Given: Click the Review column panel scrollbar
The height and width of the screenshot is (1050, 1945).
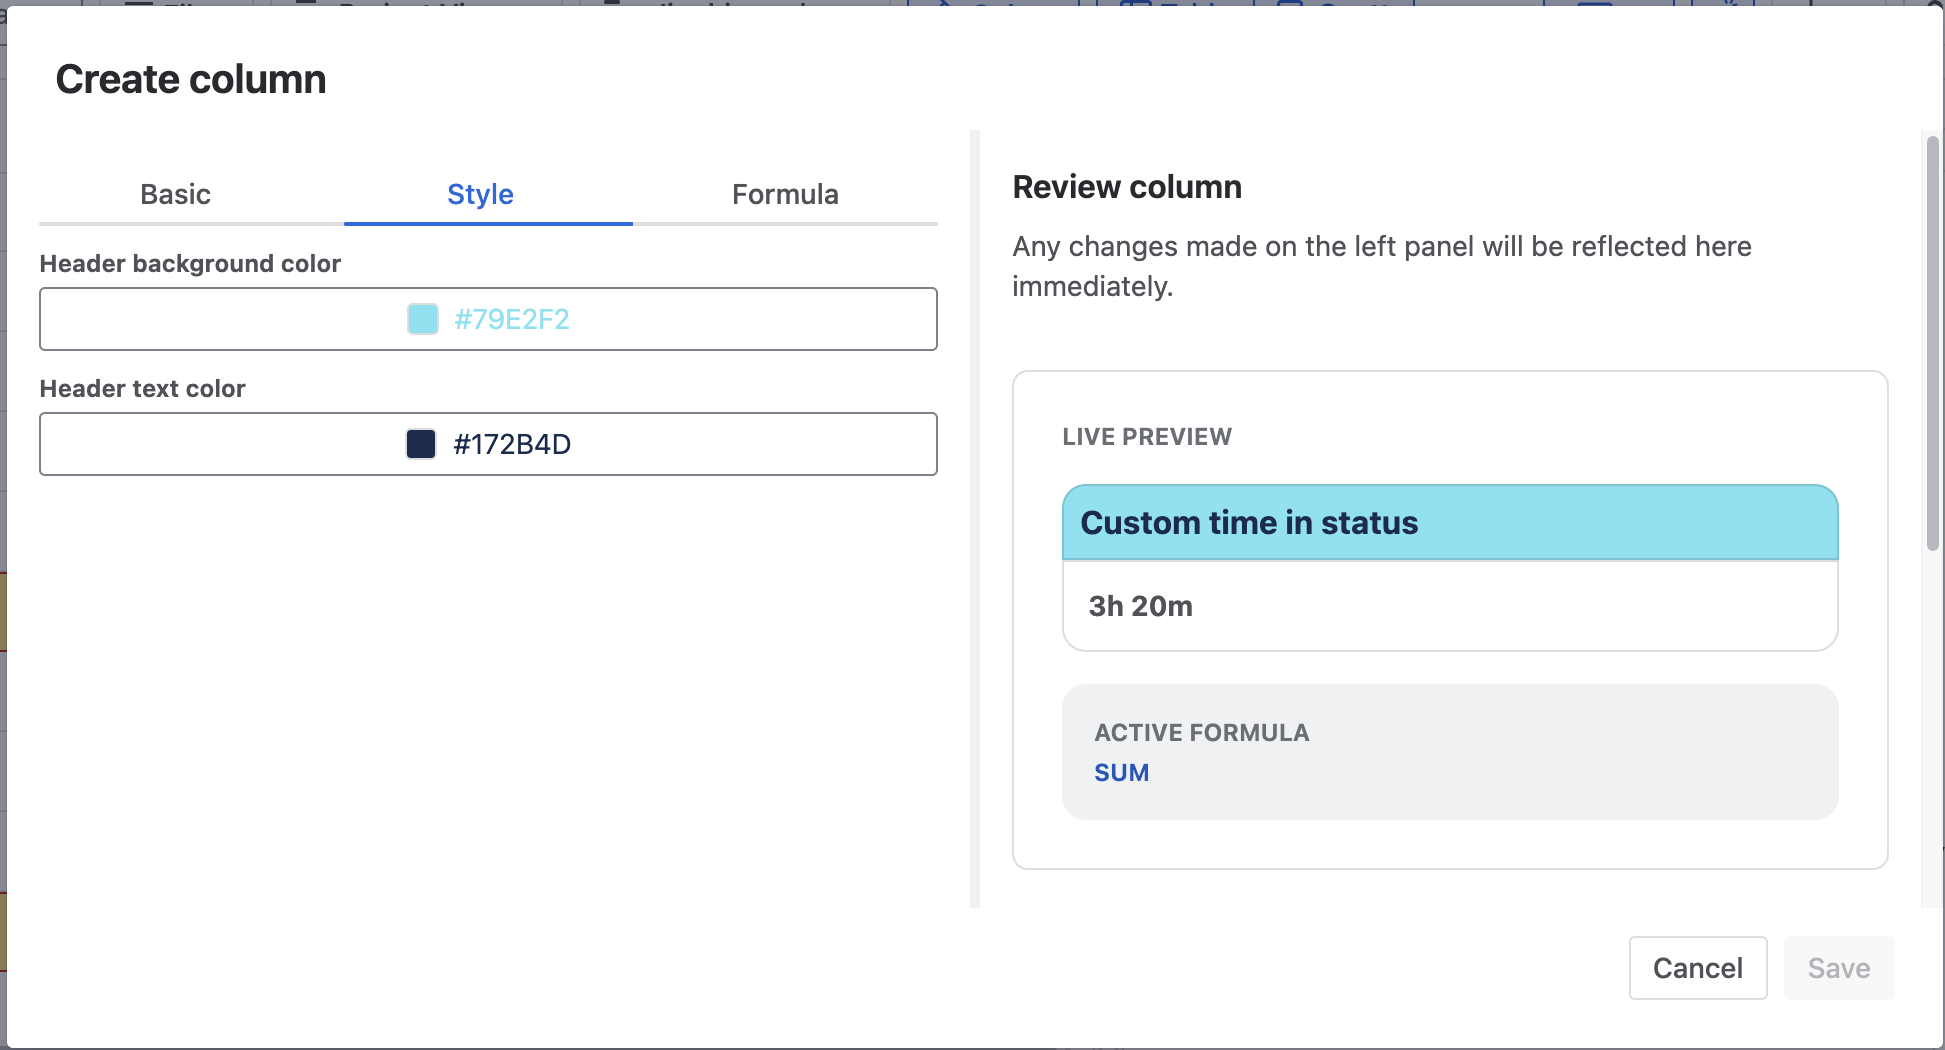Looking at the screenshot, I should pyautogui.click(x=1932, y=342).
